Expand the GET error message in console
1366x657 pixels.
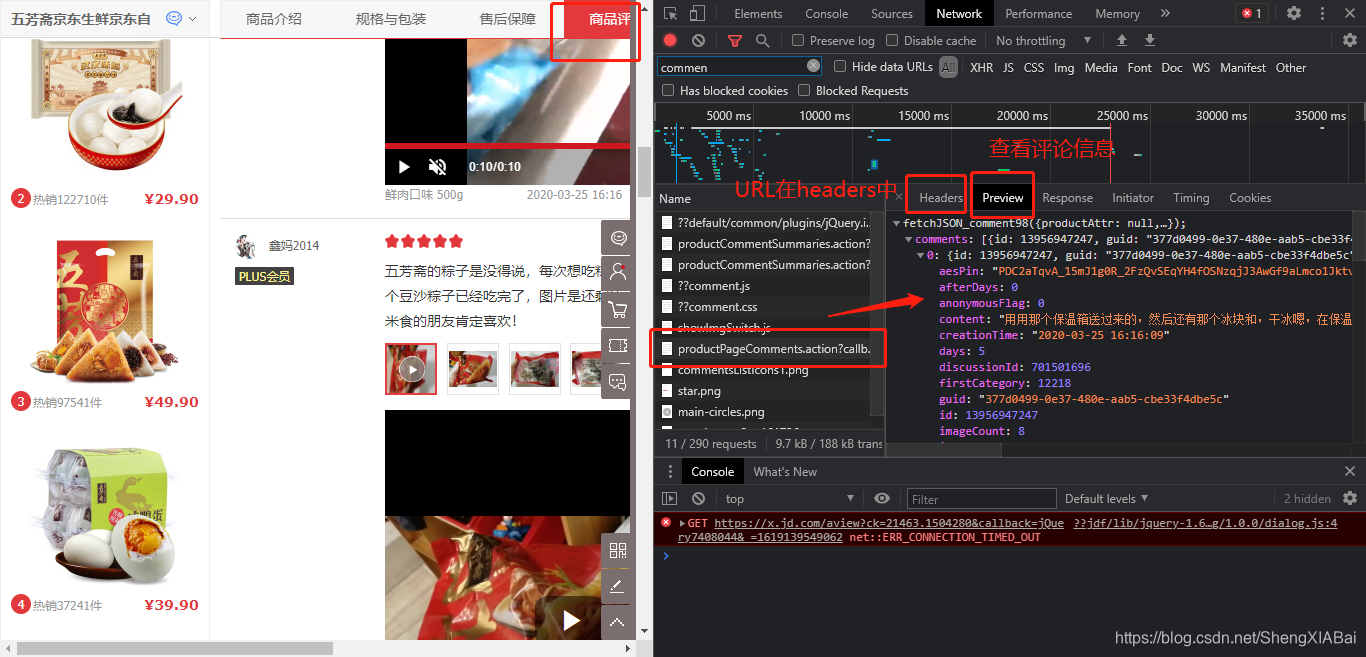tap(682, 523)
